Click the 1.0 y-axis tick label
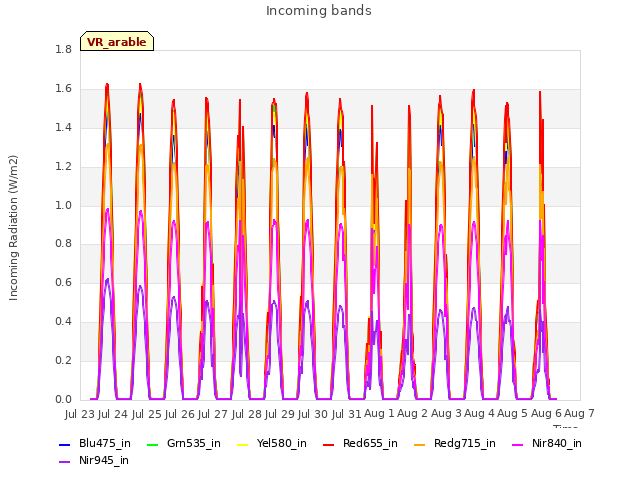Screen dimensions: 640x480 pos(63,205)
